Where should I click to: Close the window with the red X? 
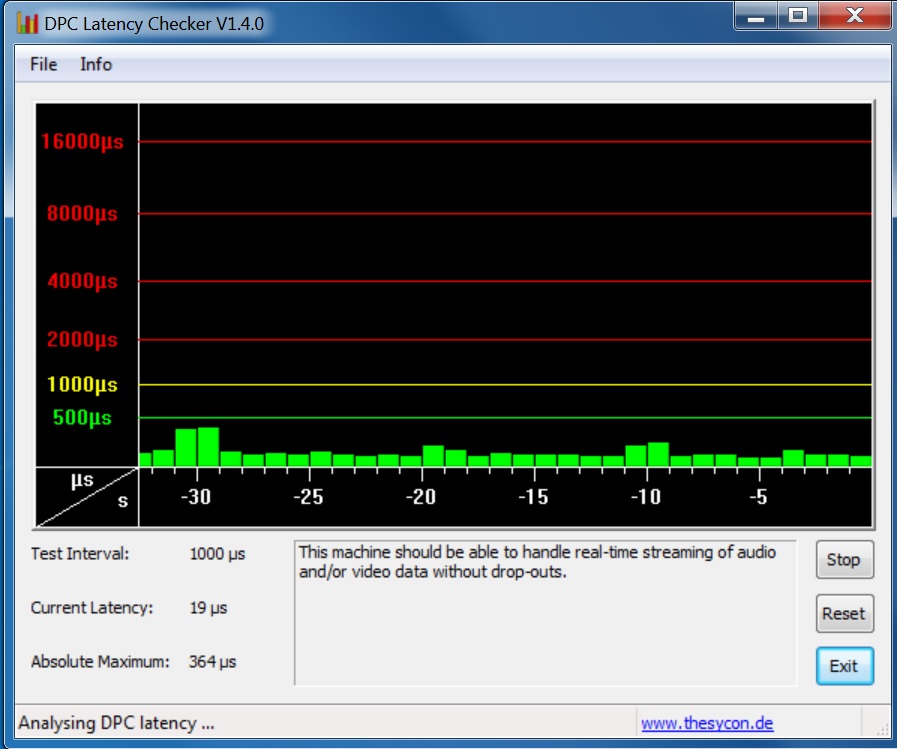[853, 16]
